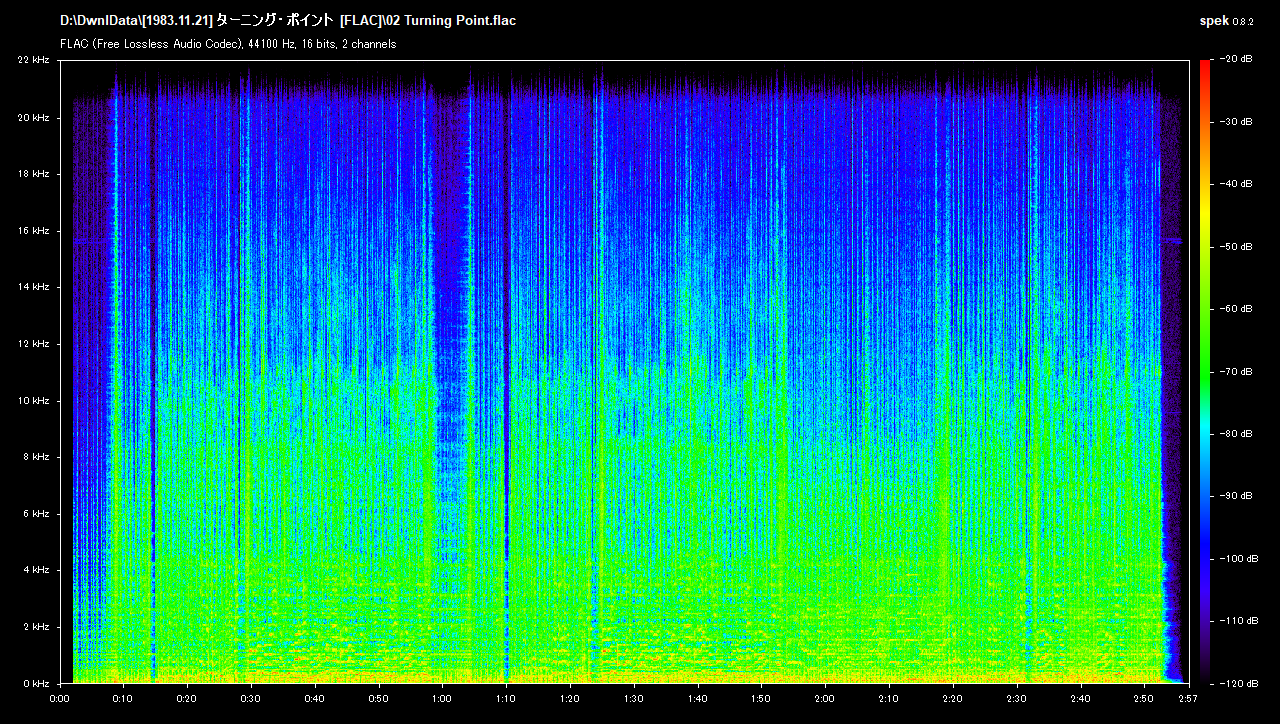This screenshot has height=724, width=1280.
Task: Click the 22 kHz frequency label
Action: pyautogui.click(x=33, y=61)
